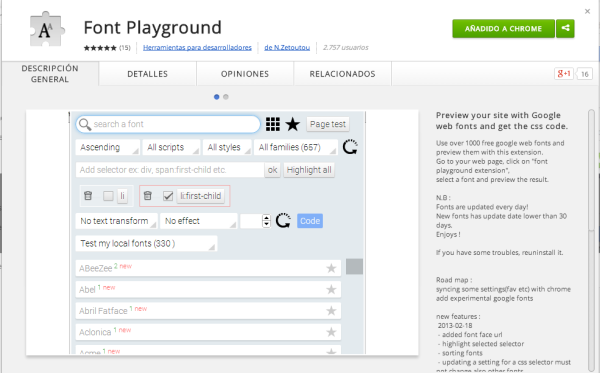600x373 pixels.
Task: Open the No text transform dropdown
Action: click(117, 221)
